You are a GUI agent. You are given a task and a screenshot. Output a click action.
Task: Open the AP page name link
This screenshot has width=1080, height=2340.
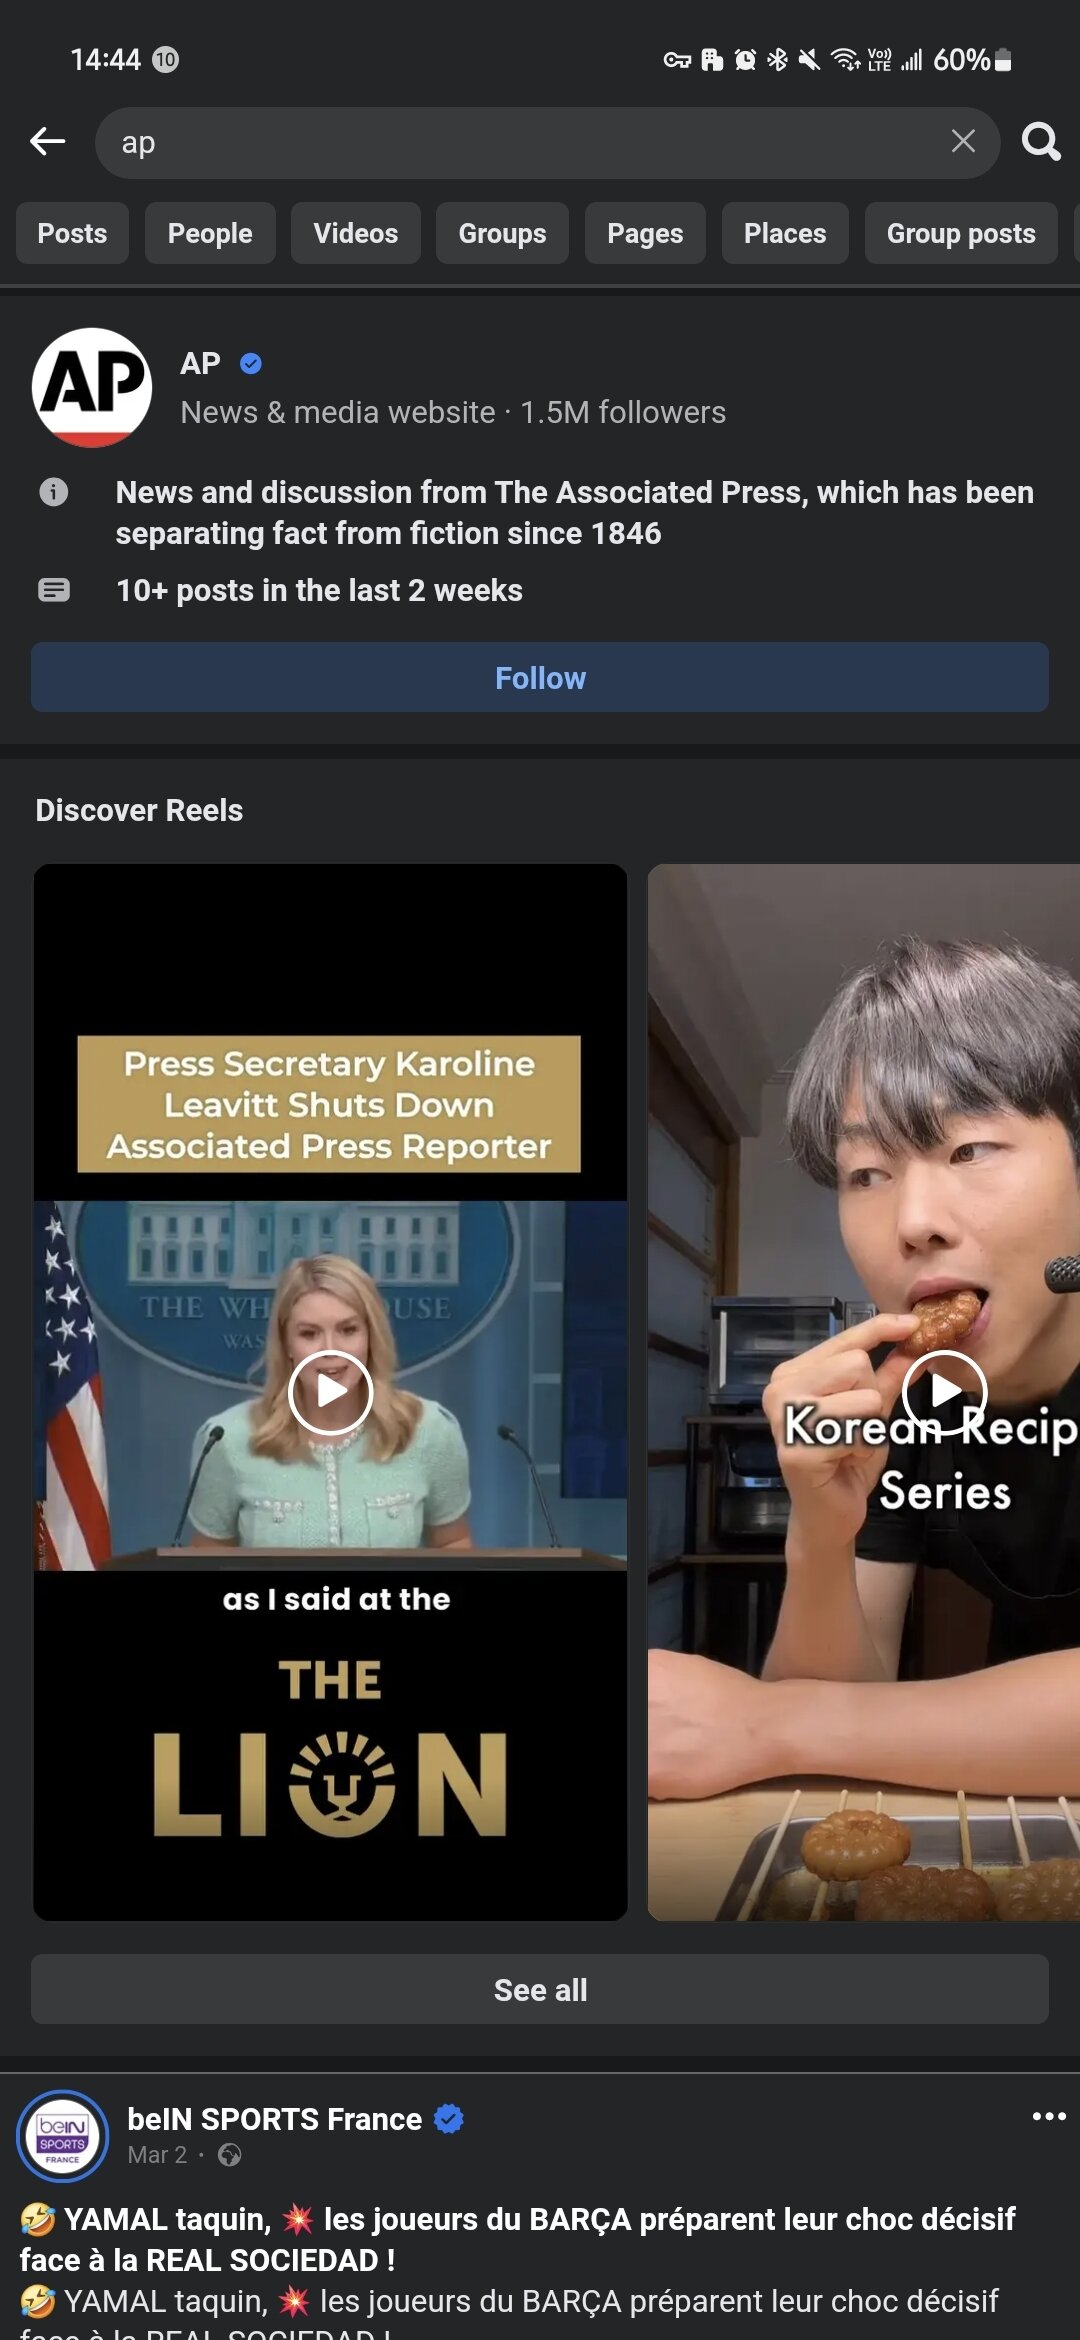pos(200,363)
